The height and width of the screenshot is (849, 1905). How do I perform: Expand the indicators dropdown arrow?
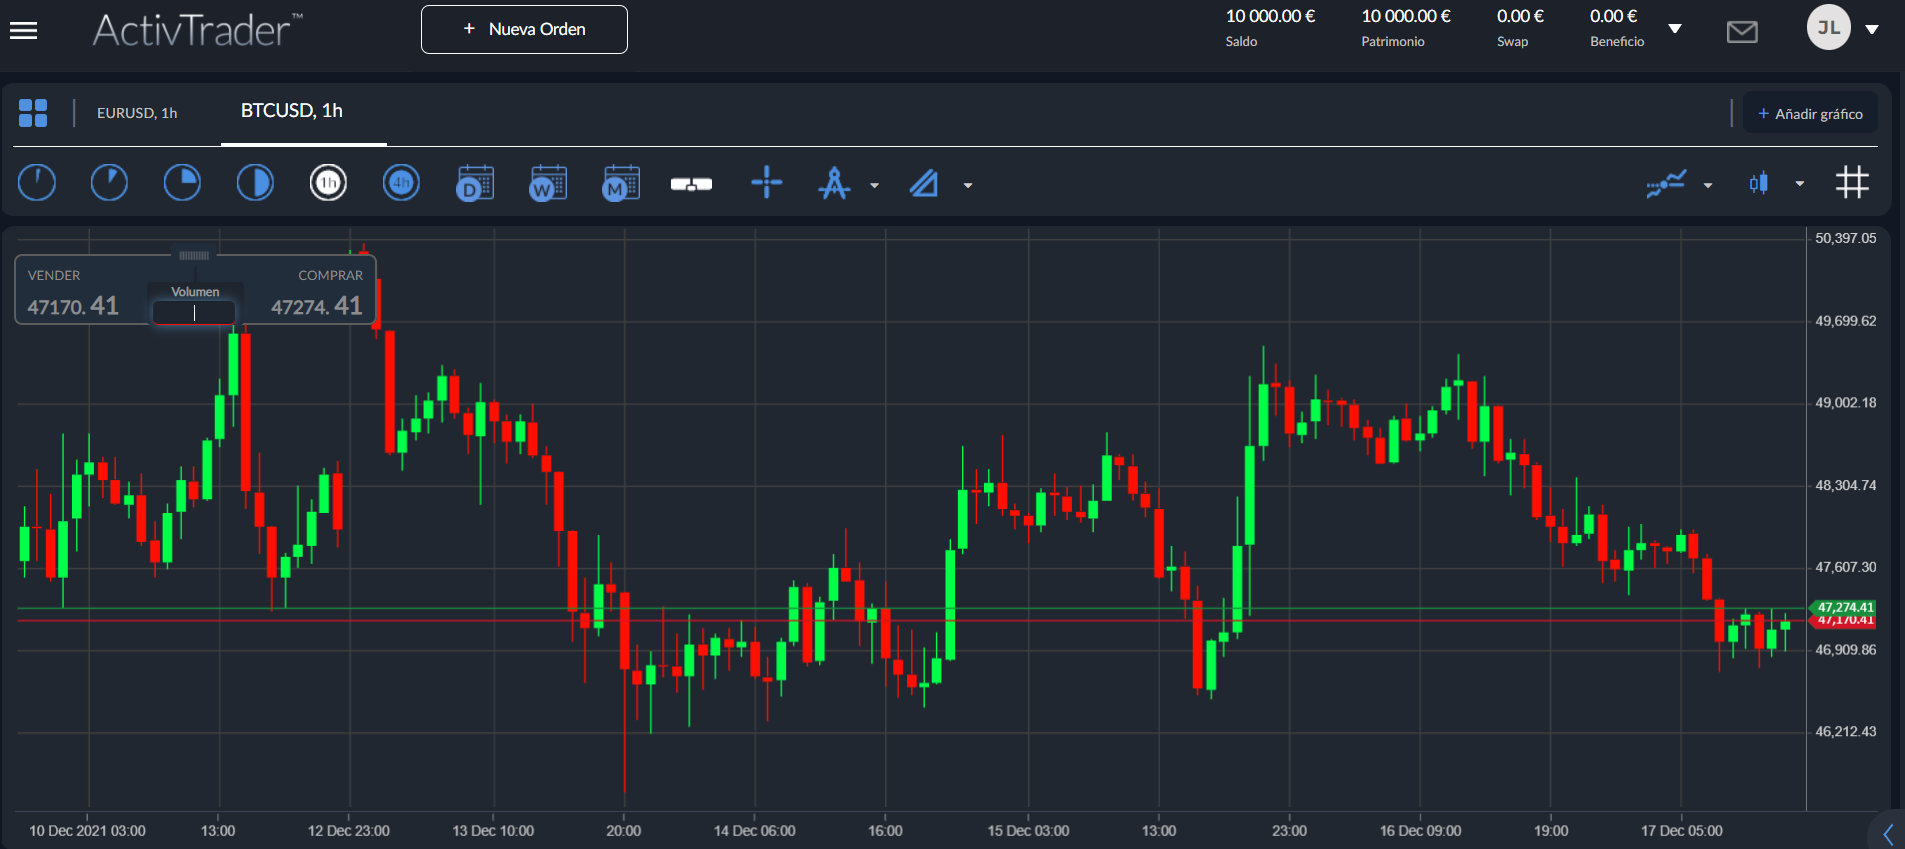click(x=1708, y=185)
